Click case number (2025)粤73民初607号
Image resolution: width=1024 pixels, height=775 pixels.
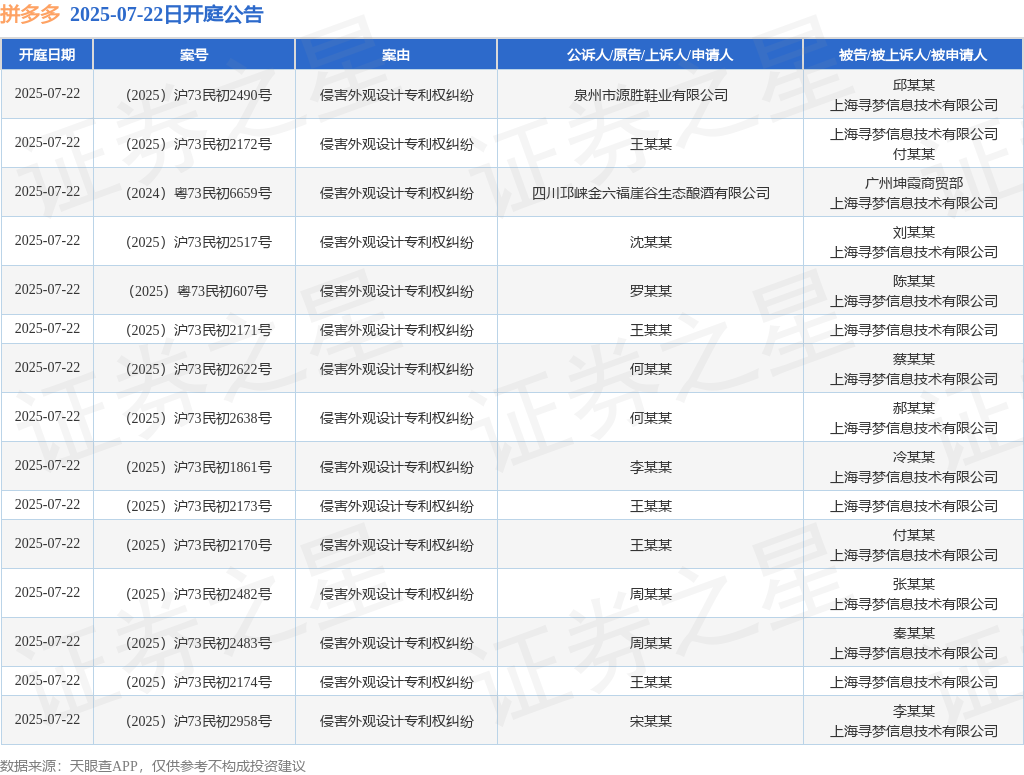click(x=199, y=291)
